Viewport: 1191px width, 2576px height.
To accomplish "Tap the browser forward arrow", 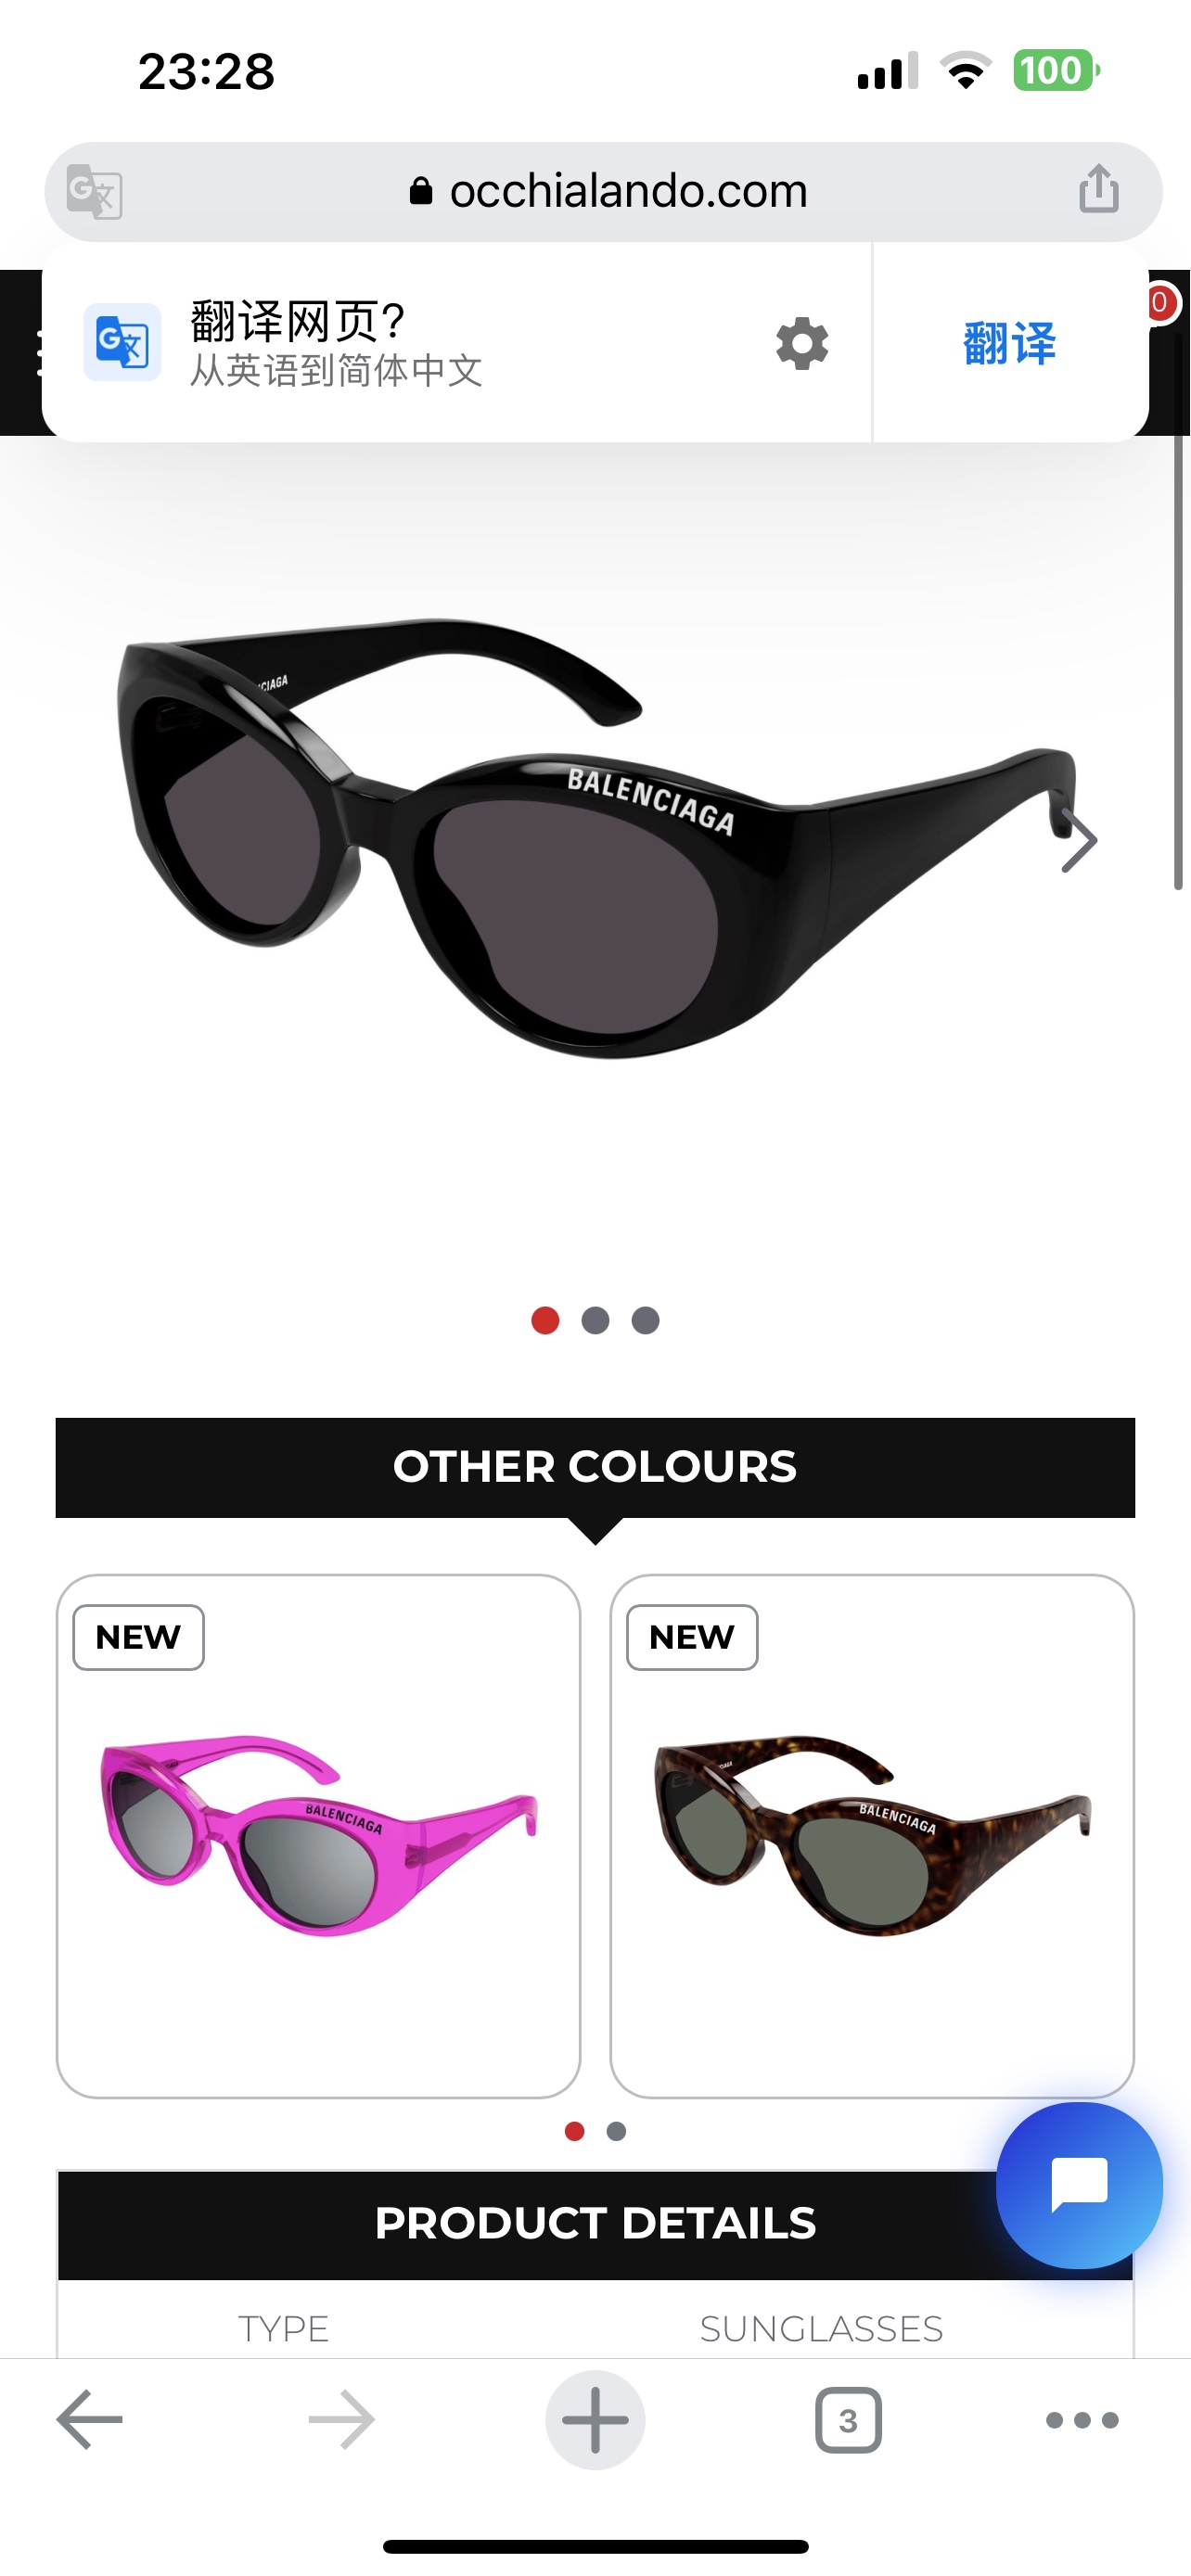I will (x=342, y=2420).
